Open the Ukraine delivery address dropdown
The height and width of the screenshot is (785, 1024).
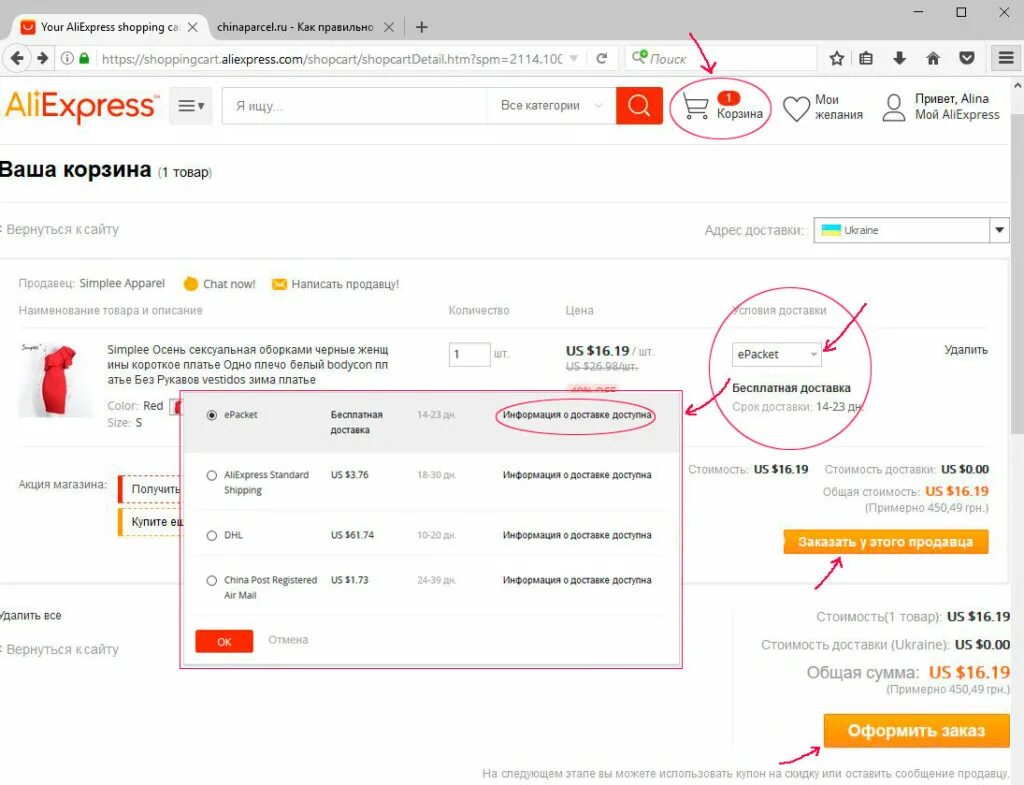pyautogui.click(x=912, y=230)
